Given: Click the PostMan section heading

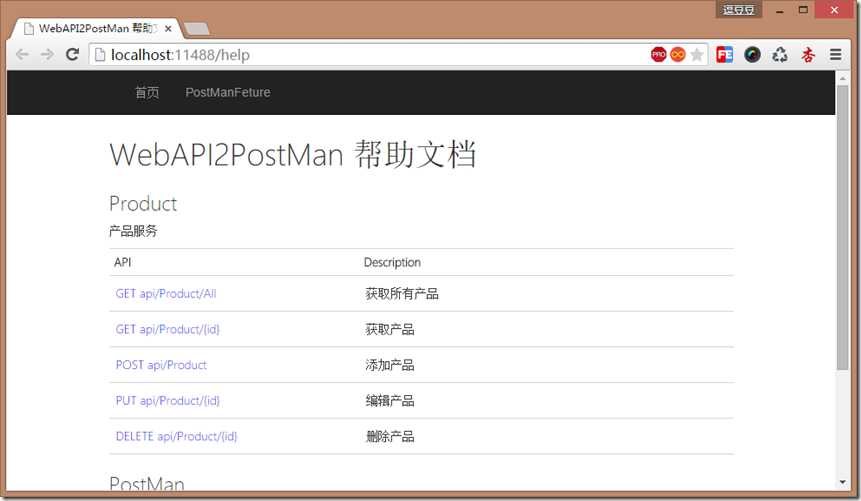Looking at the screenshot, I should (147, 483).
